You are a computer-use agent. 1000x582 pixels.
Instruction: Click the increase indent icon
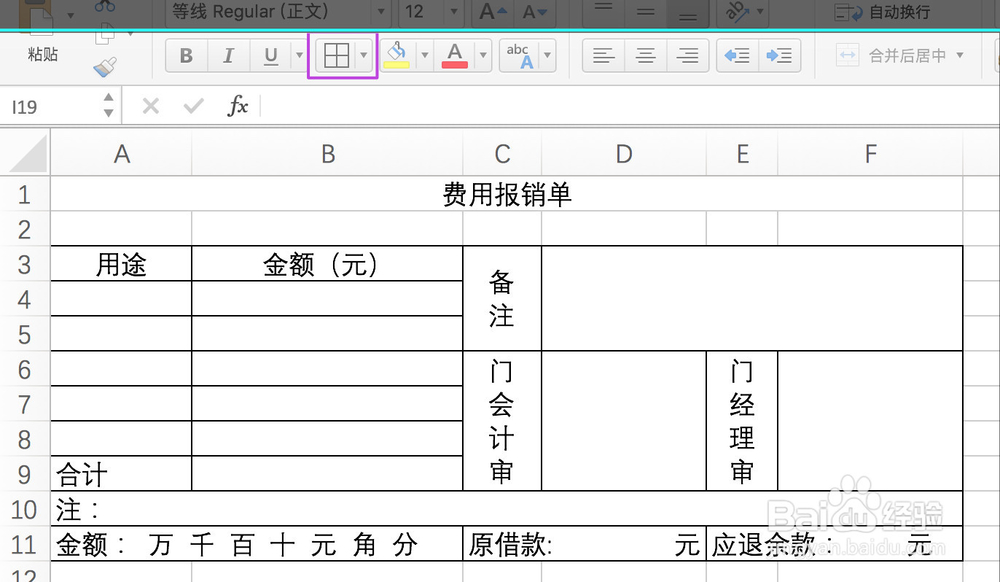tap(781, 55)
